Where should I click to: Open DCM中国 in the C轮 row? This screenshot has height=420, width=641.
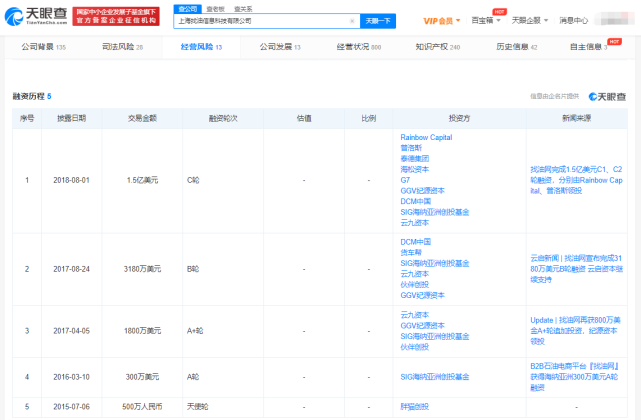coord(415,201)
